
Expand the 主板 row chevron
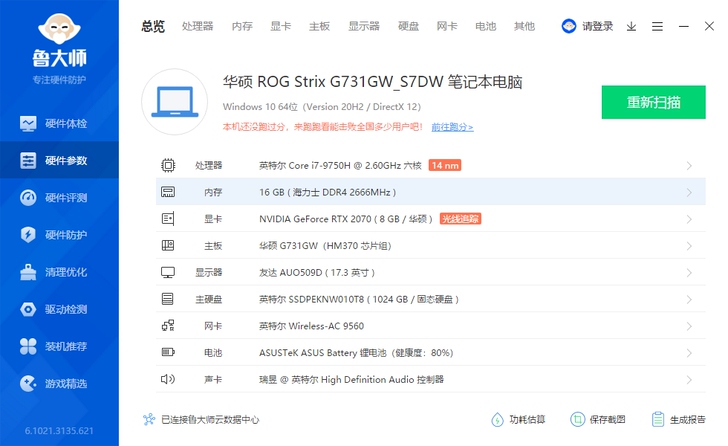pyautogui.click(x=689, y=246)
